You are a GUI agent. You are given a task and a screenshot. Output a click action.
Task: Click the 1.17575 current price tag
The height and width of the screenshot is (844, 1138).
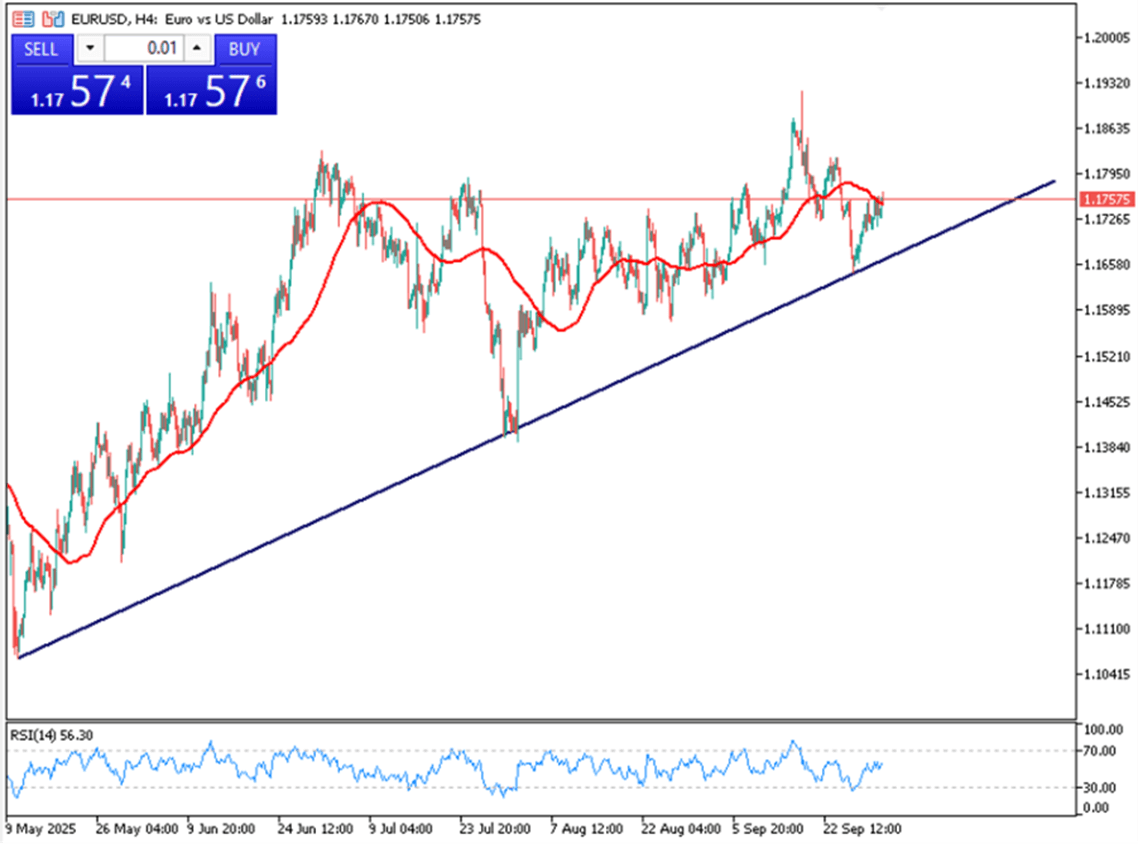point(1105,200)
